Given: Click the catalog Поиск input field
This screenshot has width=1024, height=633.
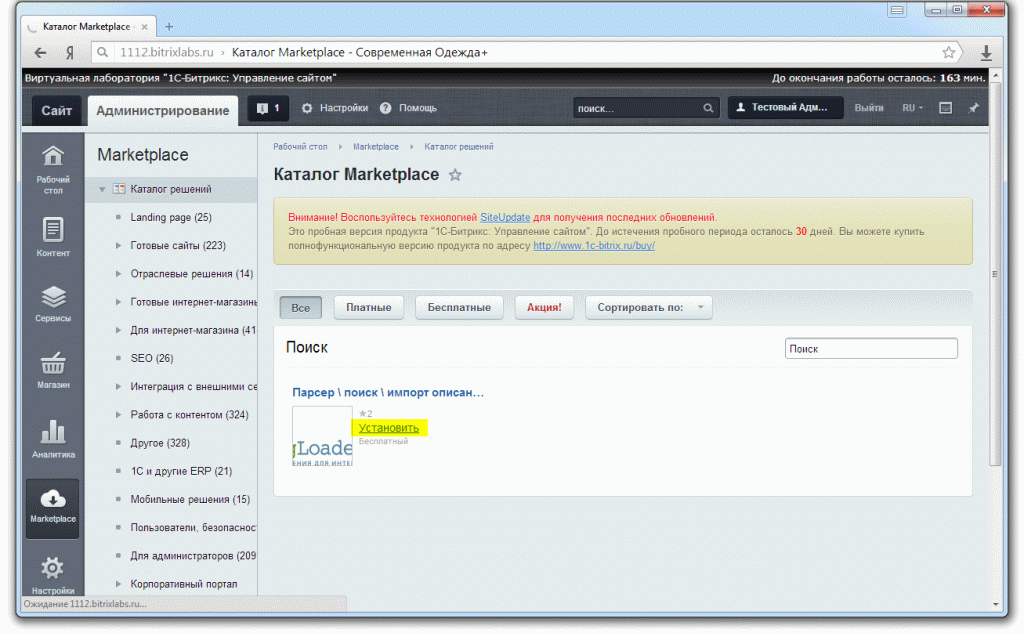Looking at the screenshot, I should [871, 349].
